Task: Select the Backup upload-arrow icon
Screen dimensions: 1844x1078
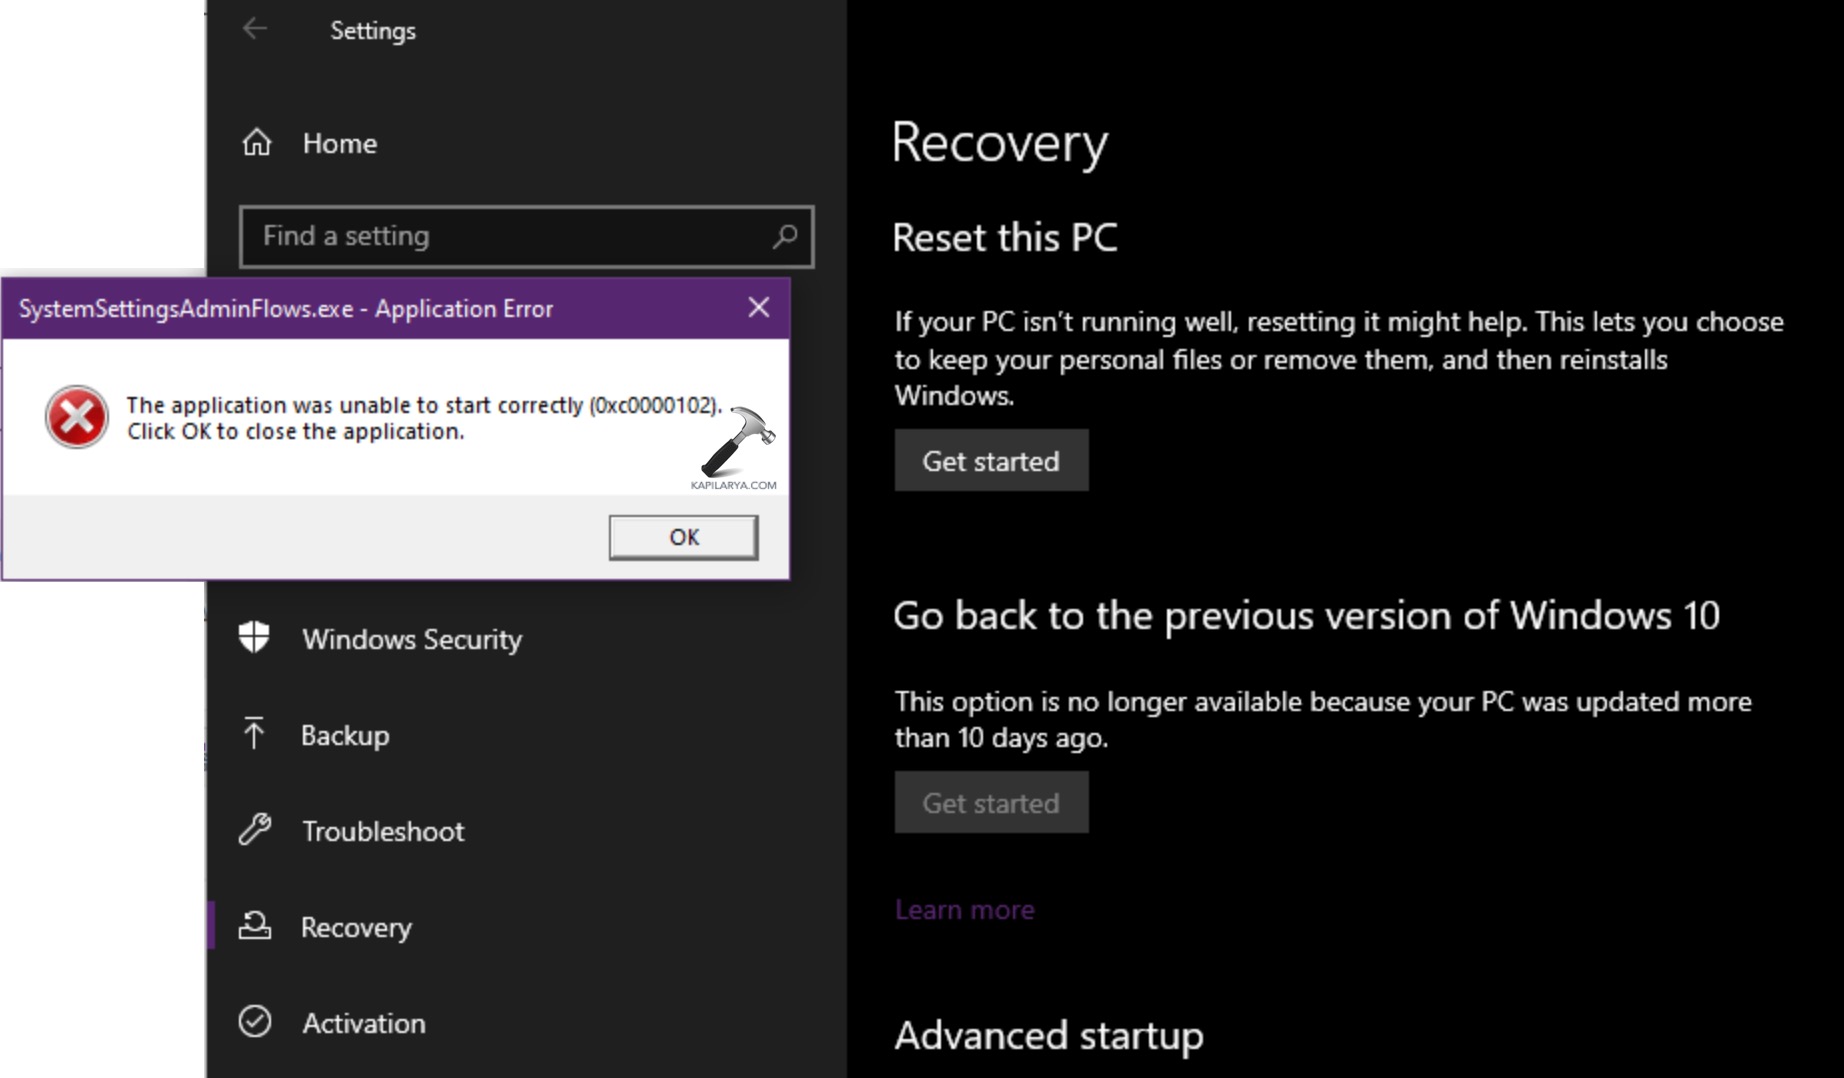Action: coord(256,735)
